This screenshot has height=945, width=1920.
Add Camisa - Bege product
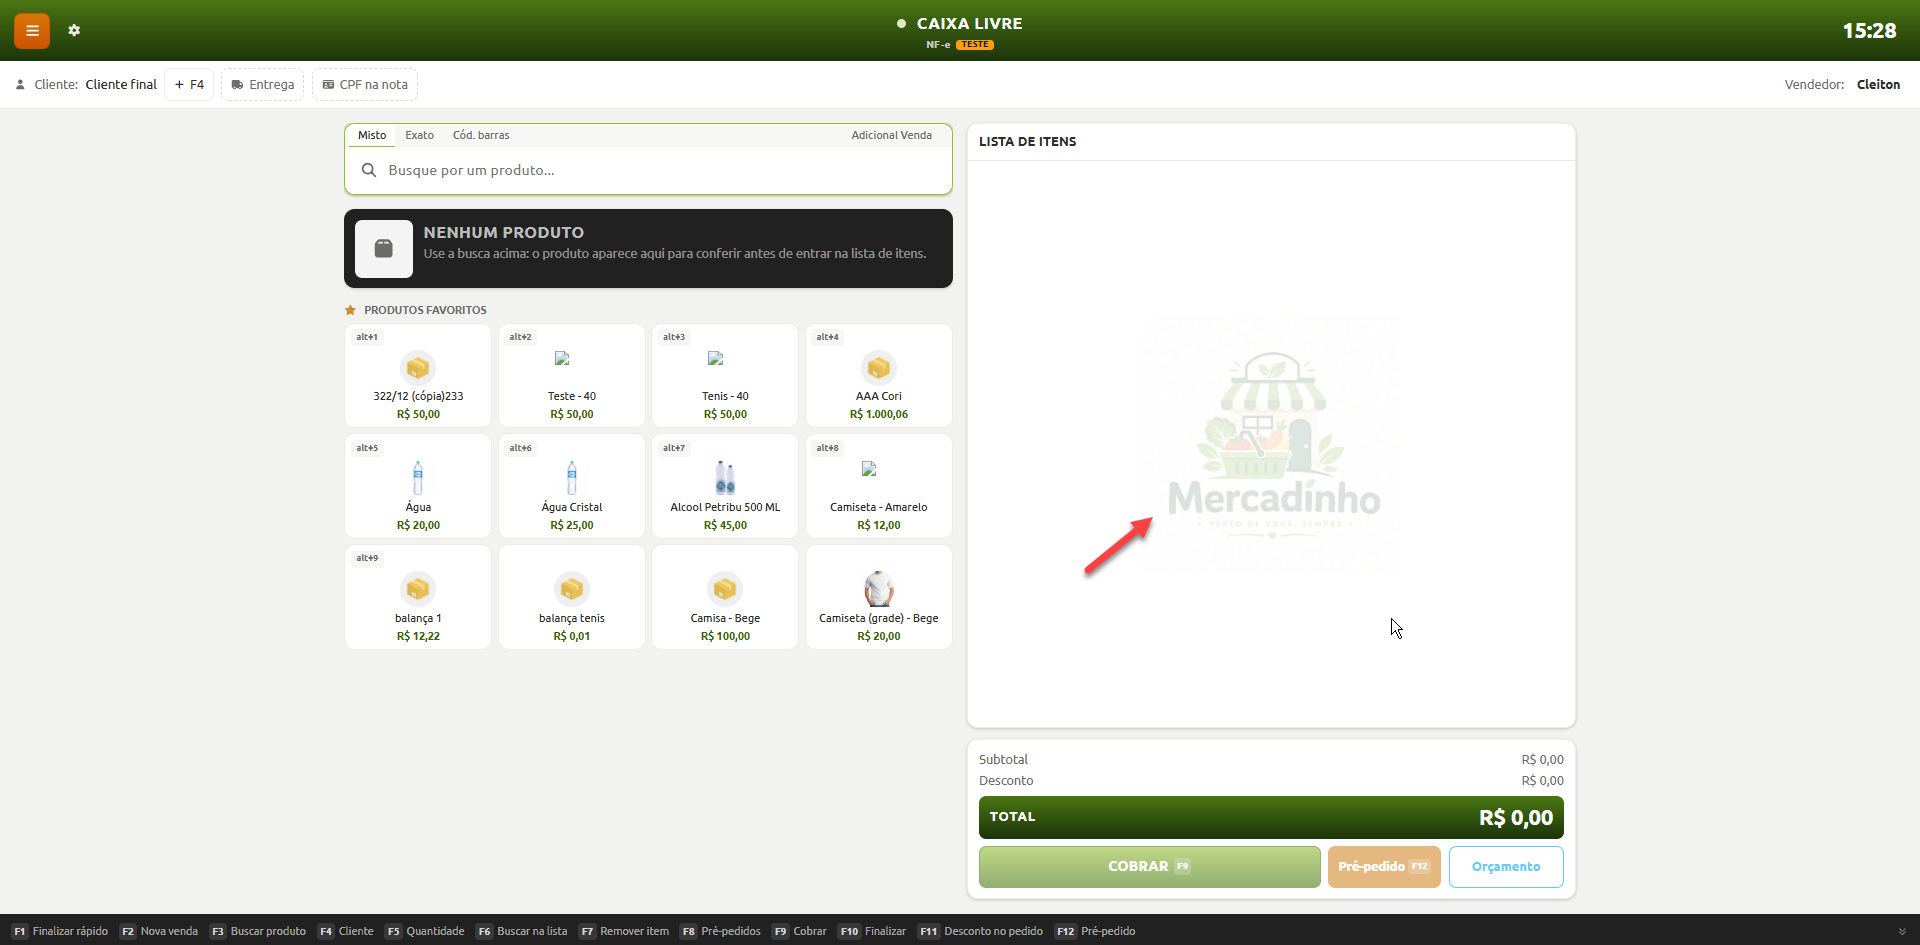coord(725,597)
